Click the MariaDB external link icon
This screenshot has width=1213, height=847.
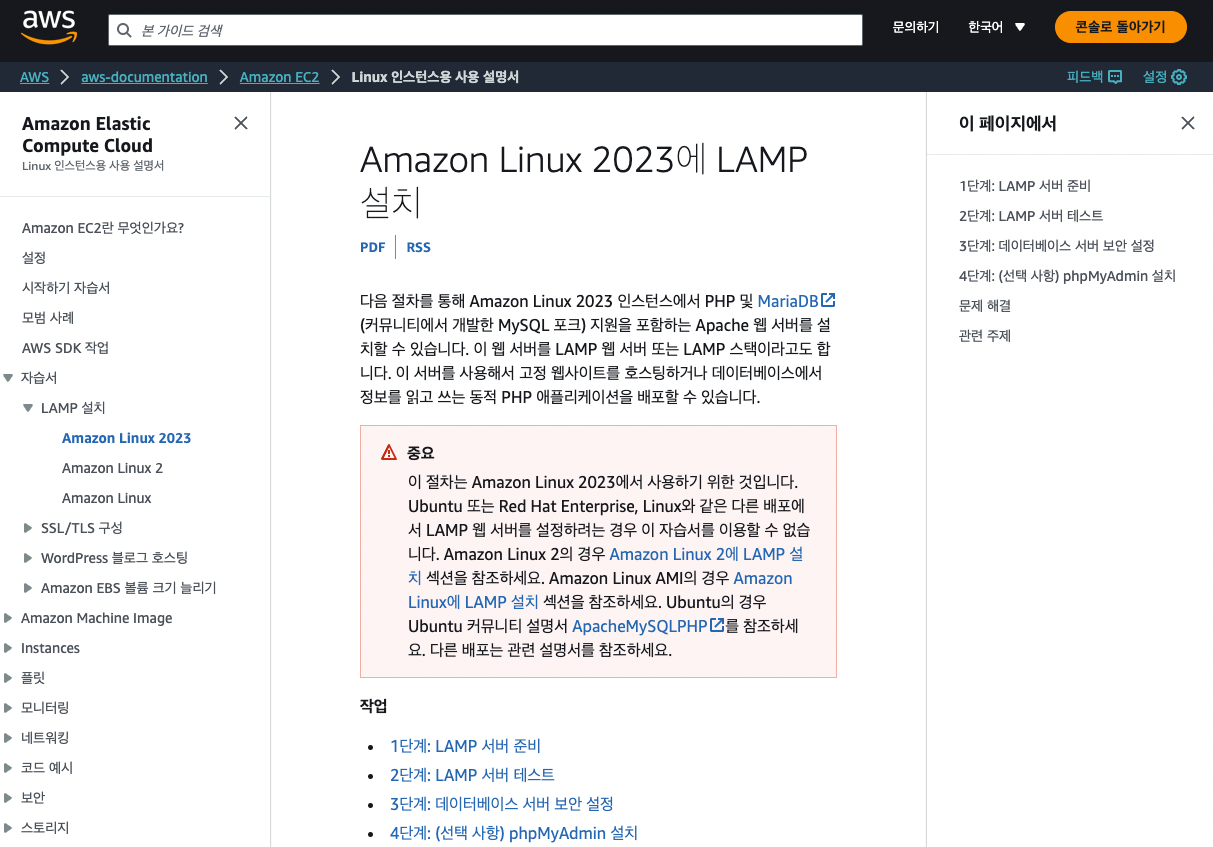828,300
